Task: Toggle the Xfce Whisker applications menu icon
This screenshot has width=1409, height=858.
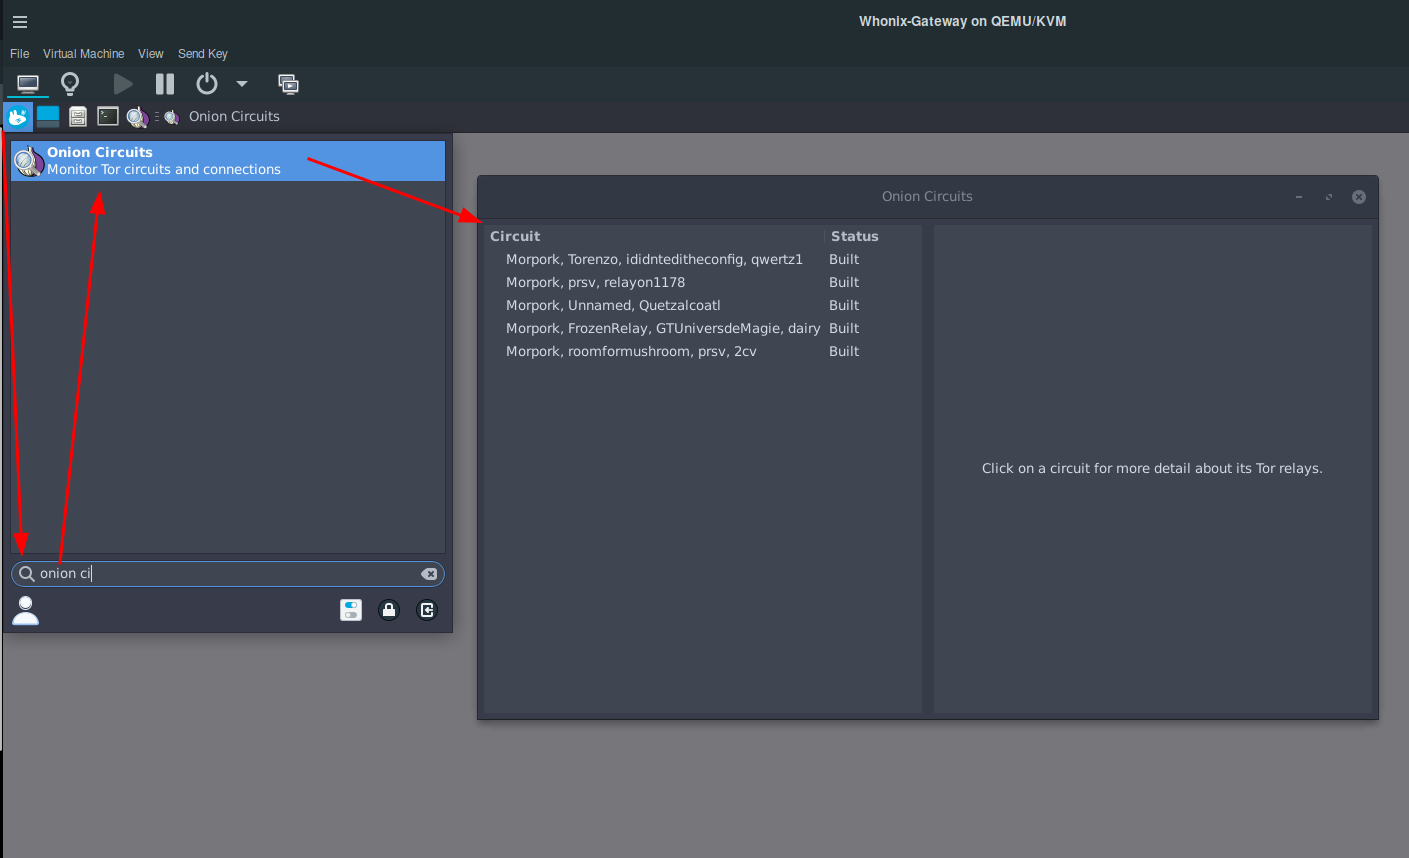Action: pos(18,117)
